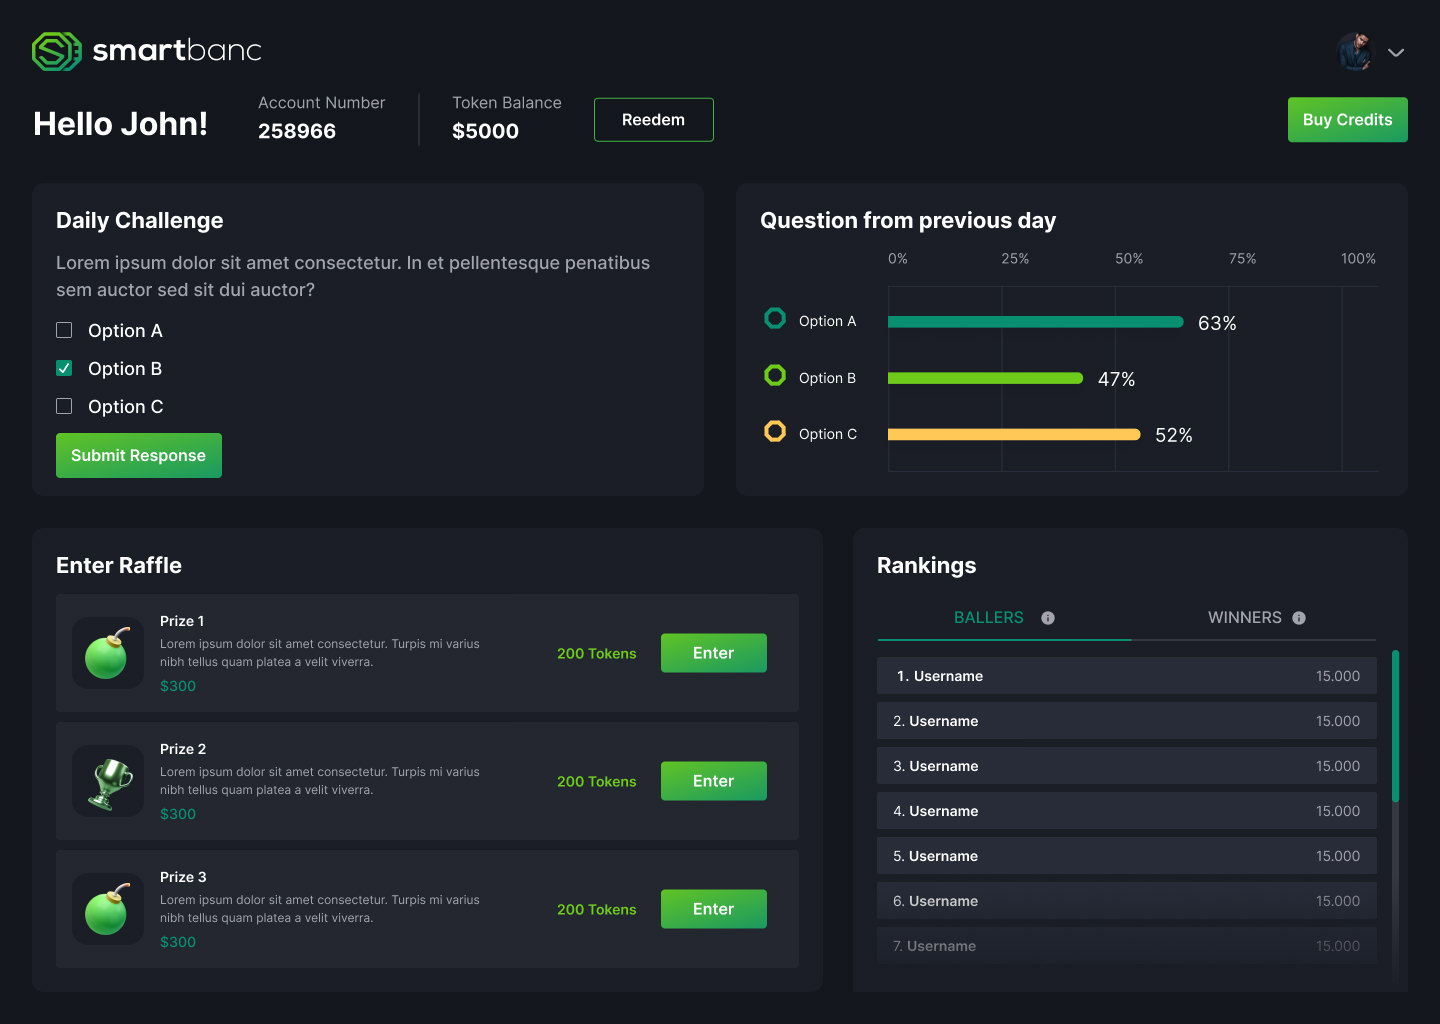1440x1024 pixels.
Task: Click the smartbanc logo icon
Action: click(56, 51)
